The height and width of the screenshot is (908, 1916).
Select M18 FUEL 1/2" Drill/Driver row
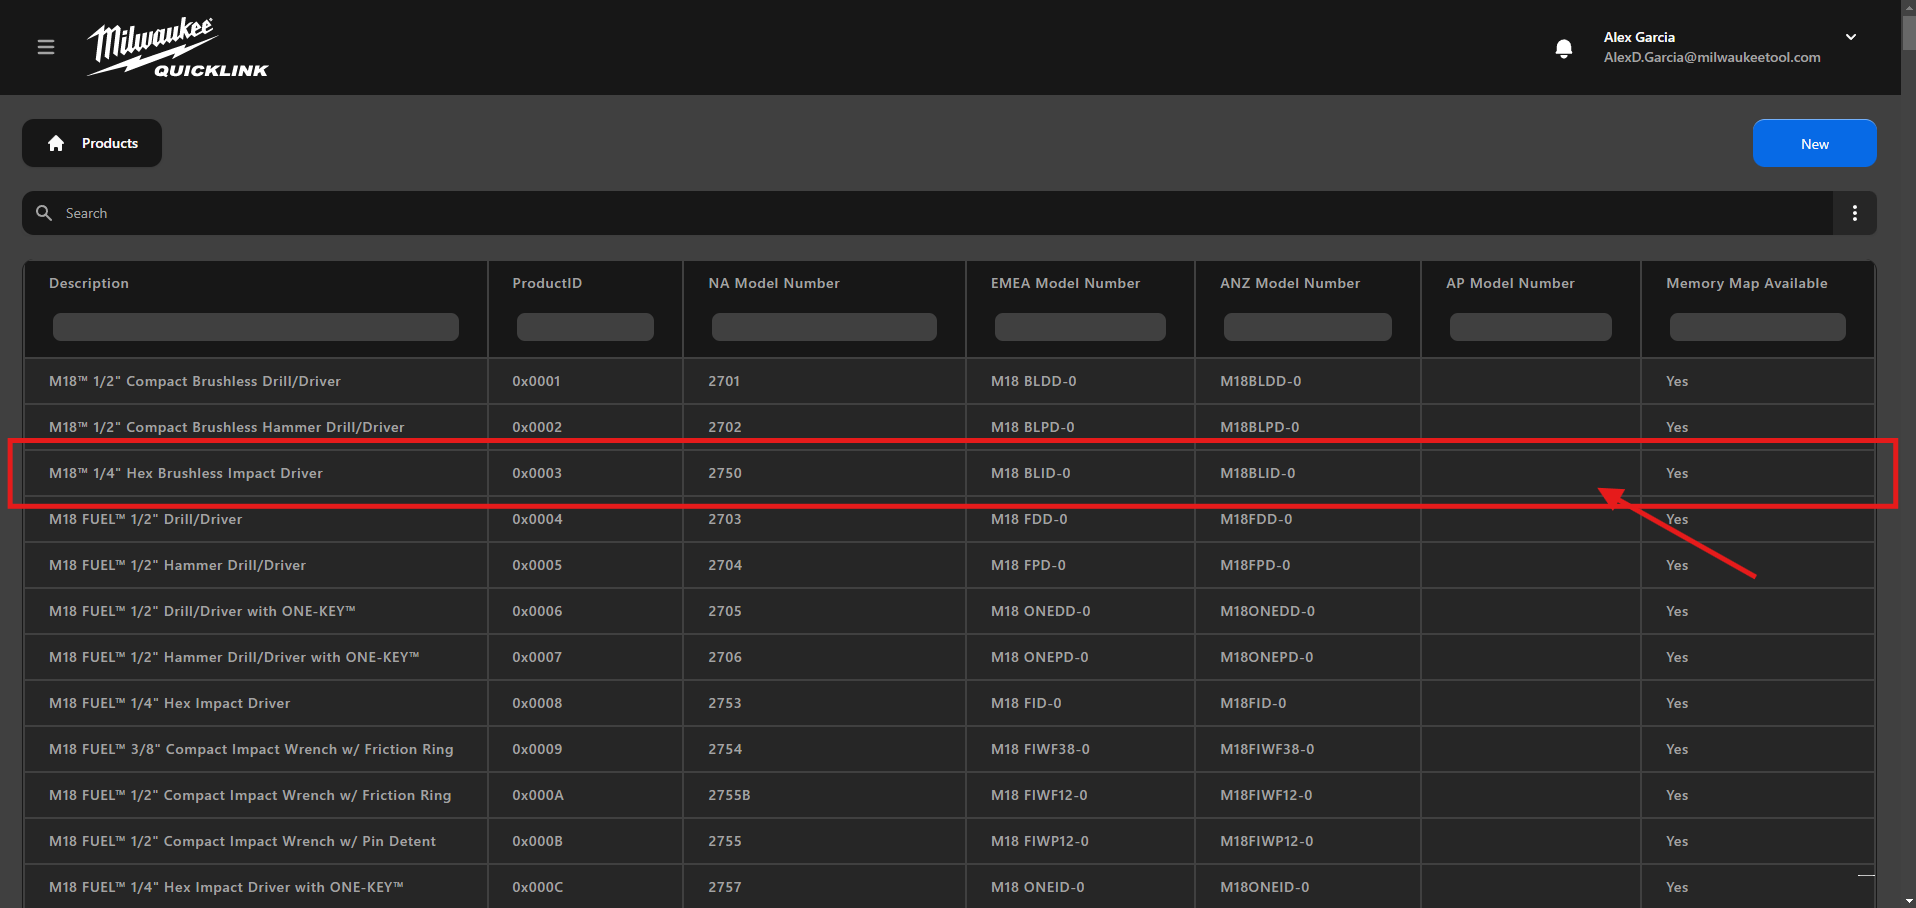(949, 519)
